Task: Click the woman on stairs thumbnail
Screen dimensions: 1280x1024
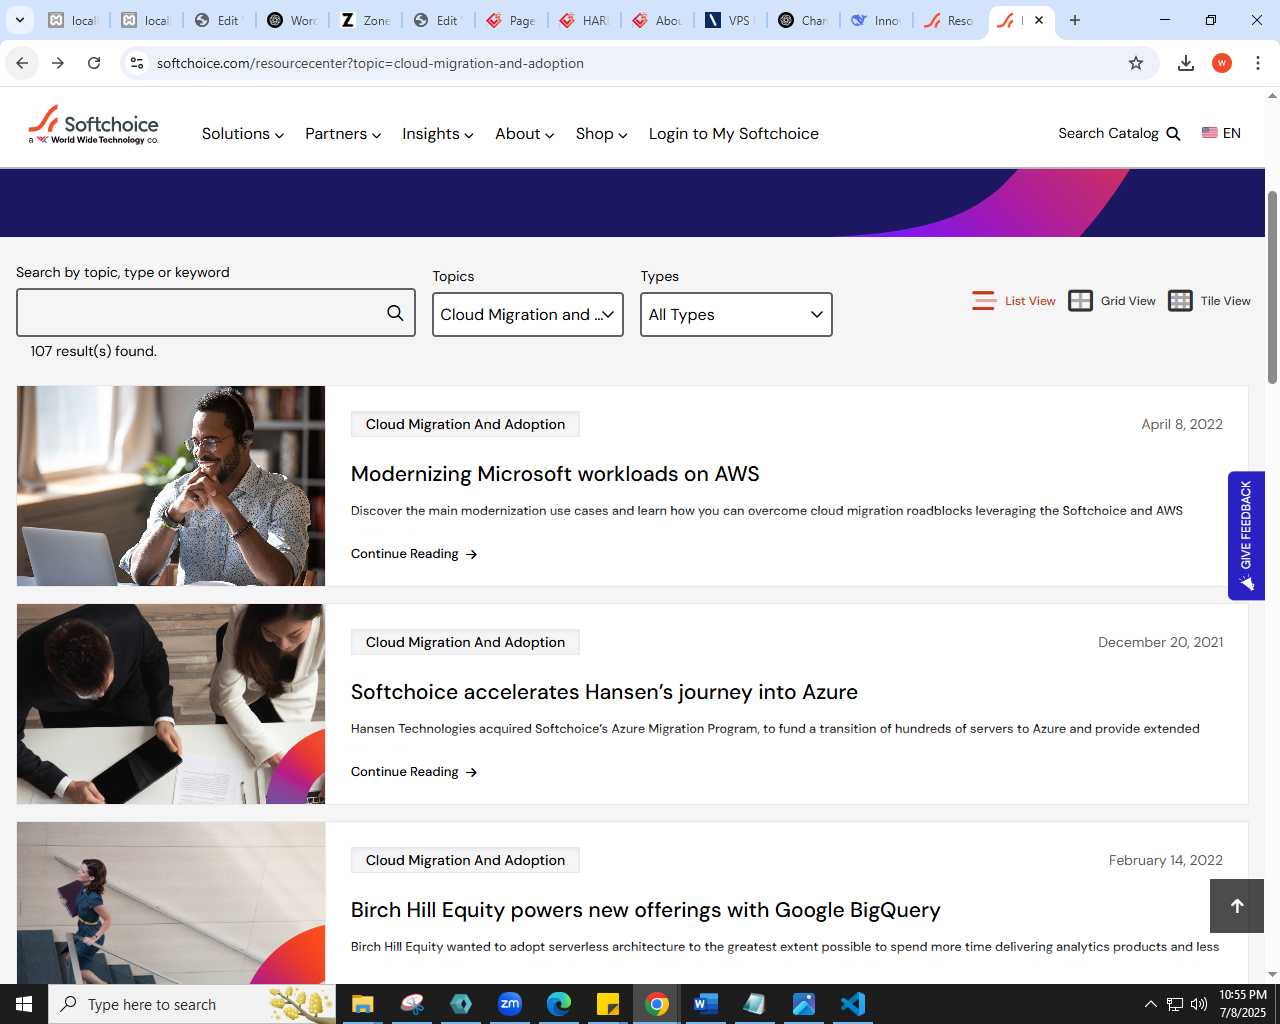Action: coord(171,903)
